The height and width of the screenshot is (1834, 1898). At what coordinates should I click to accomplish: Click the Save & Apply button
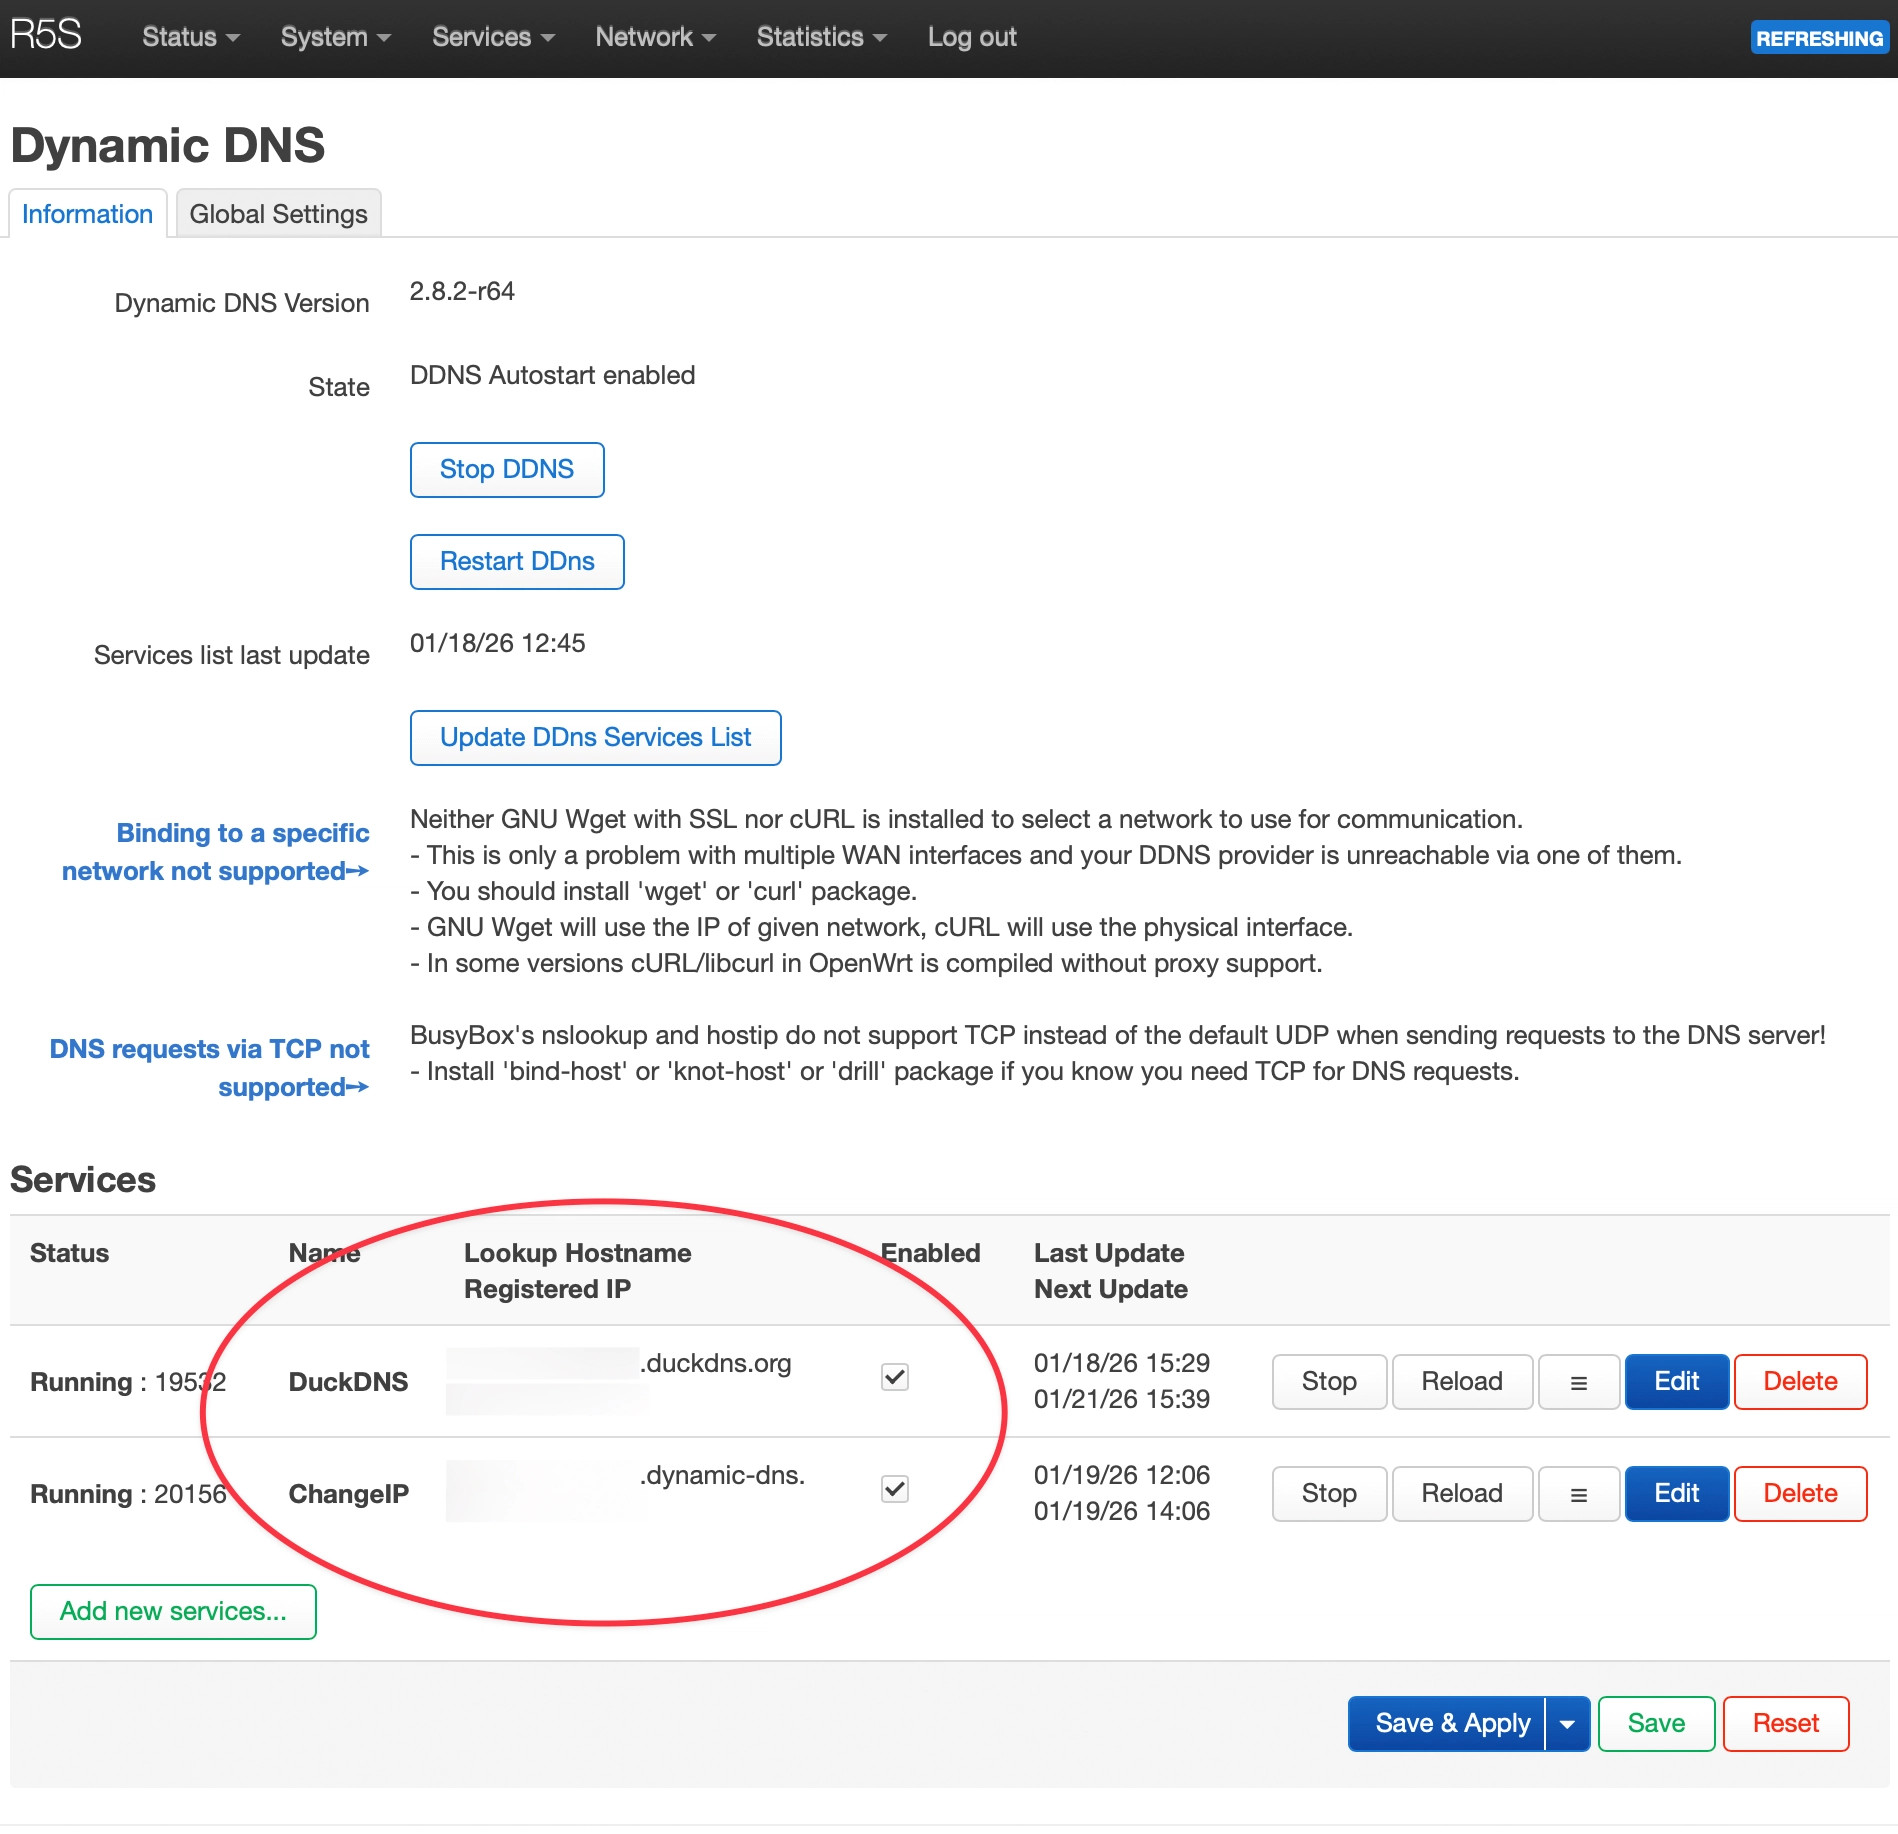click(x=1447, y=1724)
